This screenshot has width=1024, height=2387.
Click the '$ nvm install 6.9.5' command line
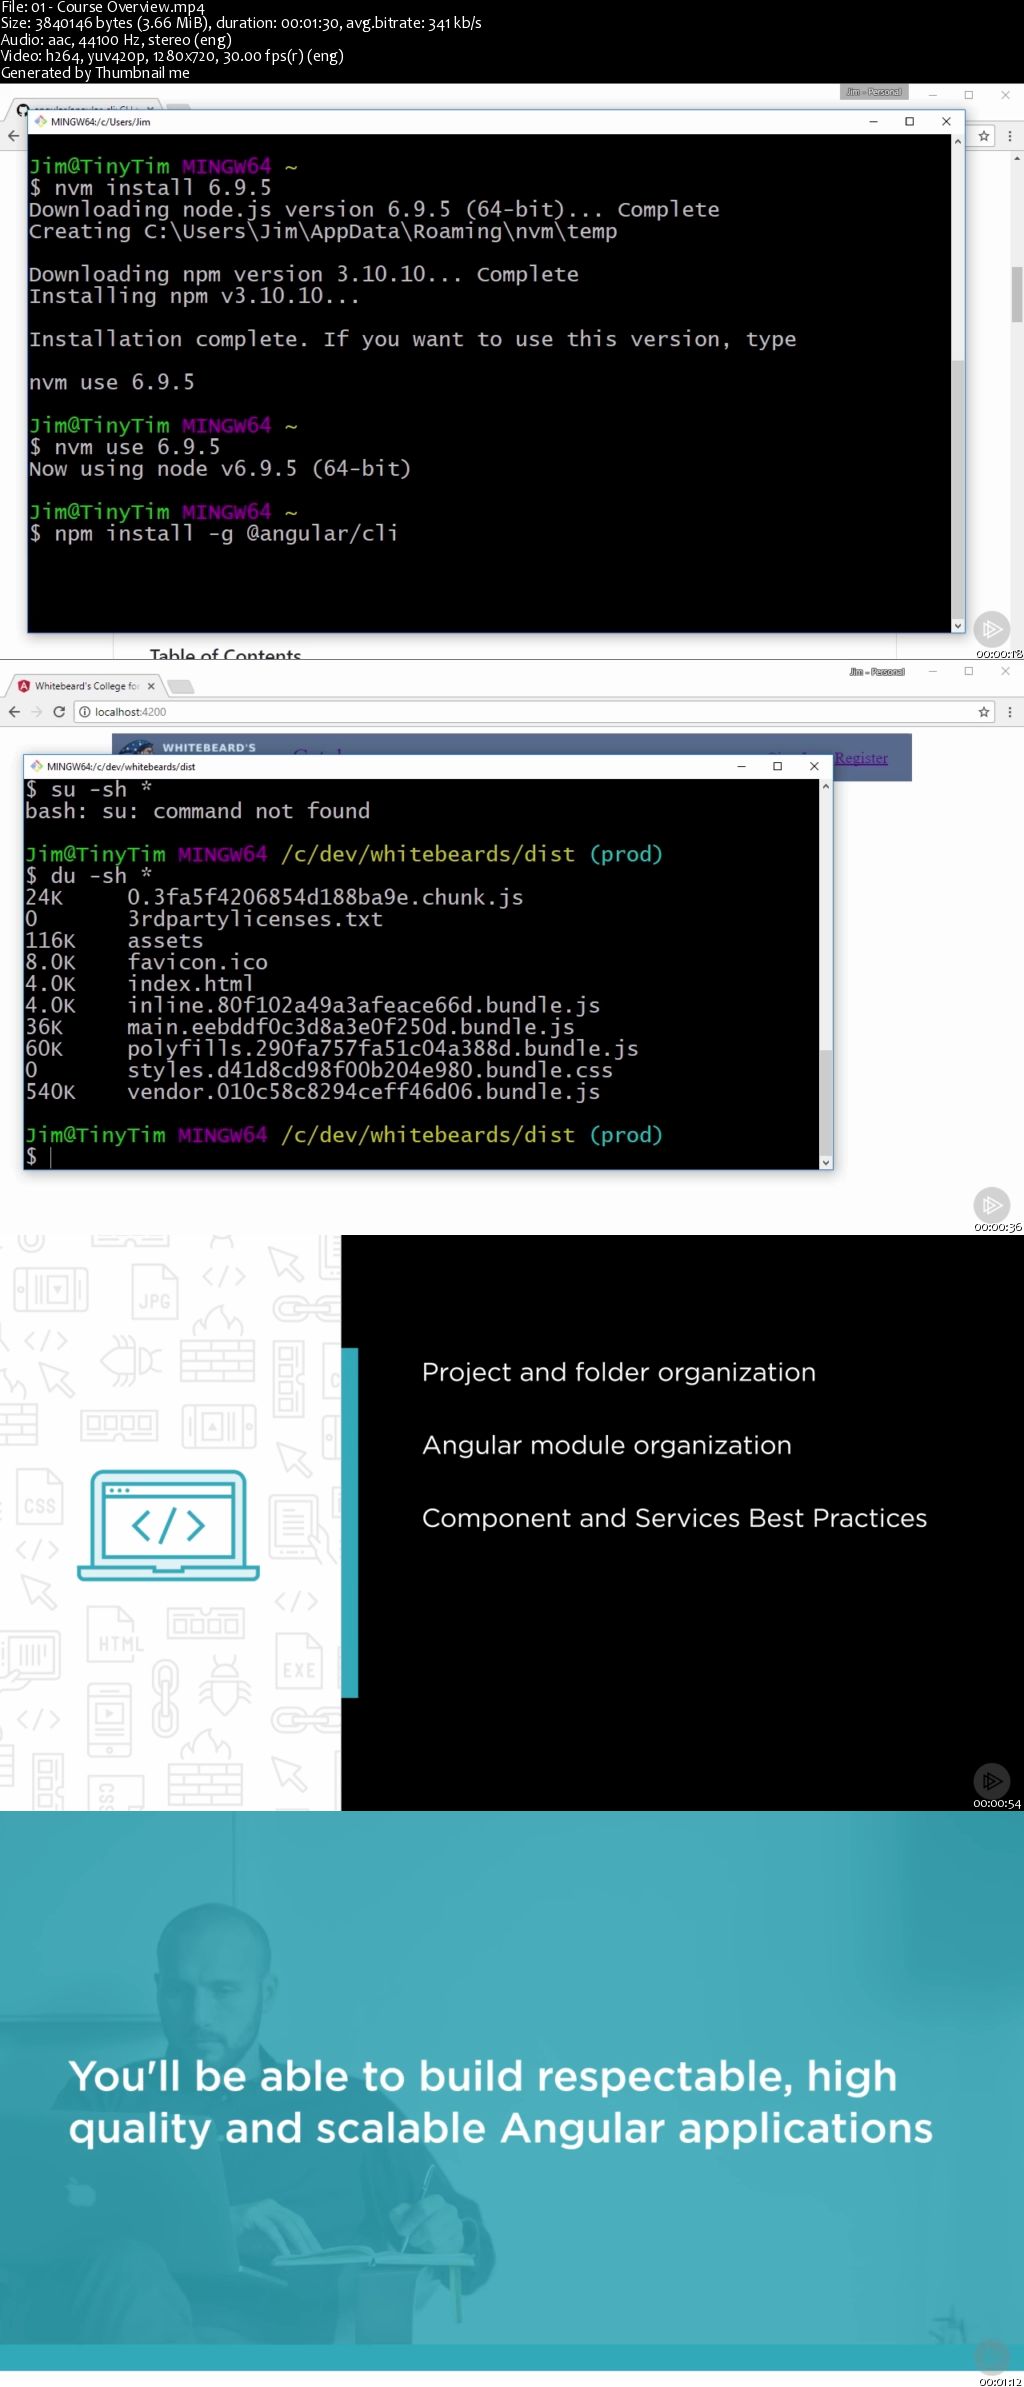click(150, 188)
